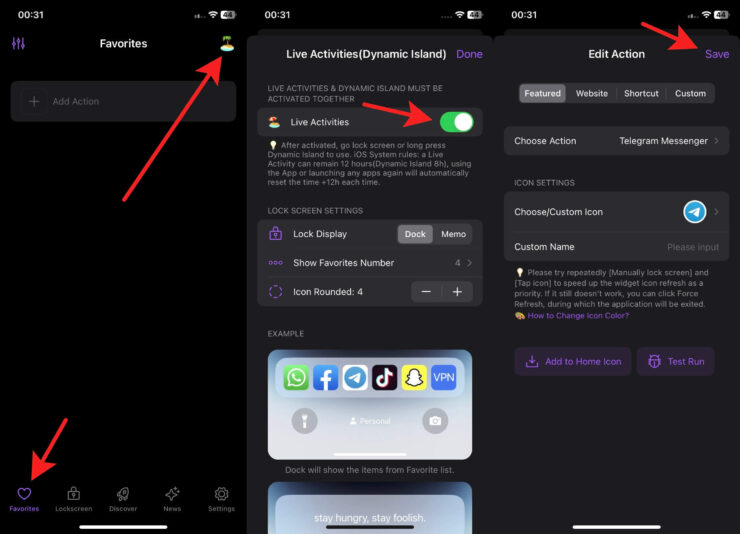The height and width of the screenshot is (534, 740).
Task: Disable the Live Activities toggle
Action: [x=456, y=122]
